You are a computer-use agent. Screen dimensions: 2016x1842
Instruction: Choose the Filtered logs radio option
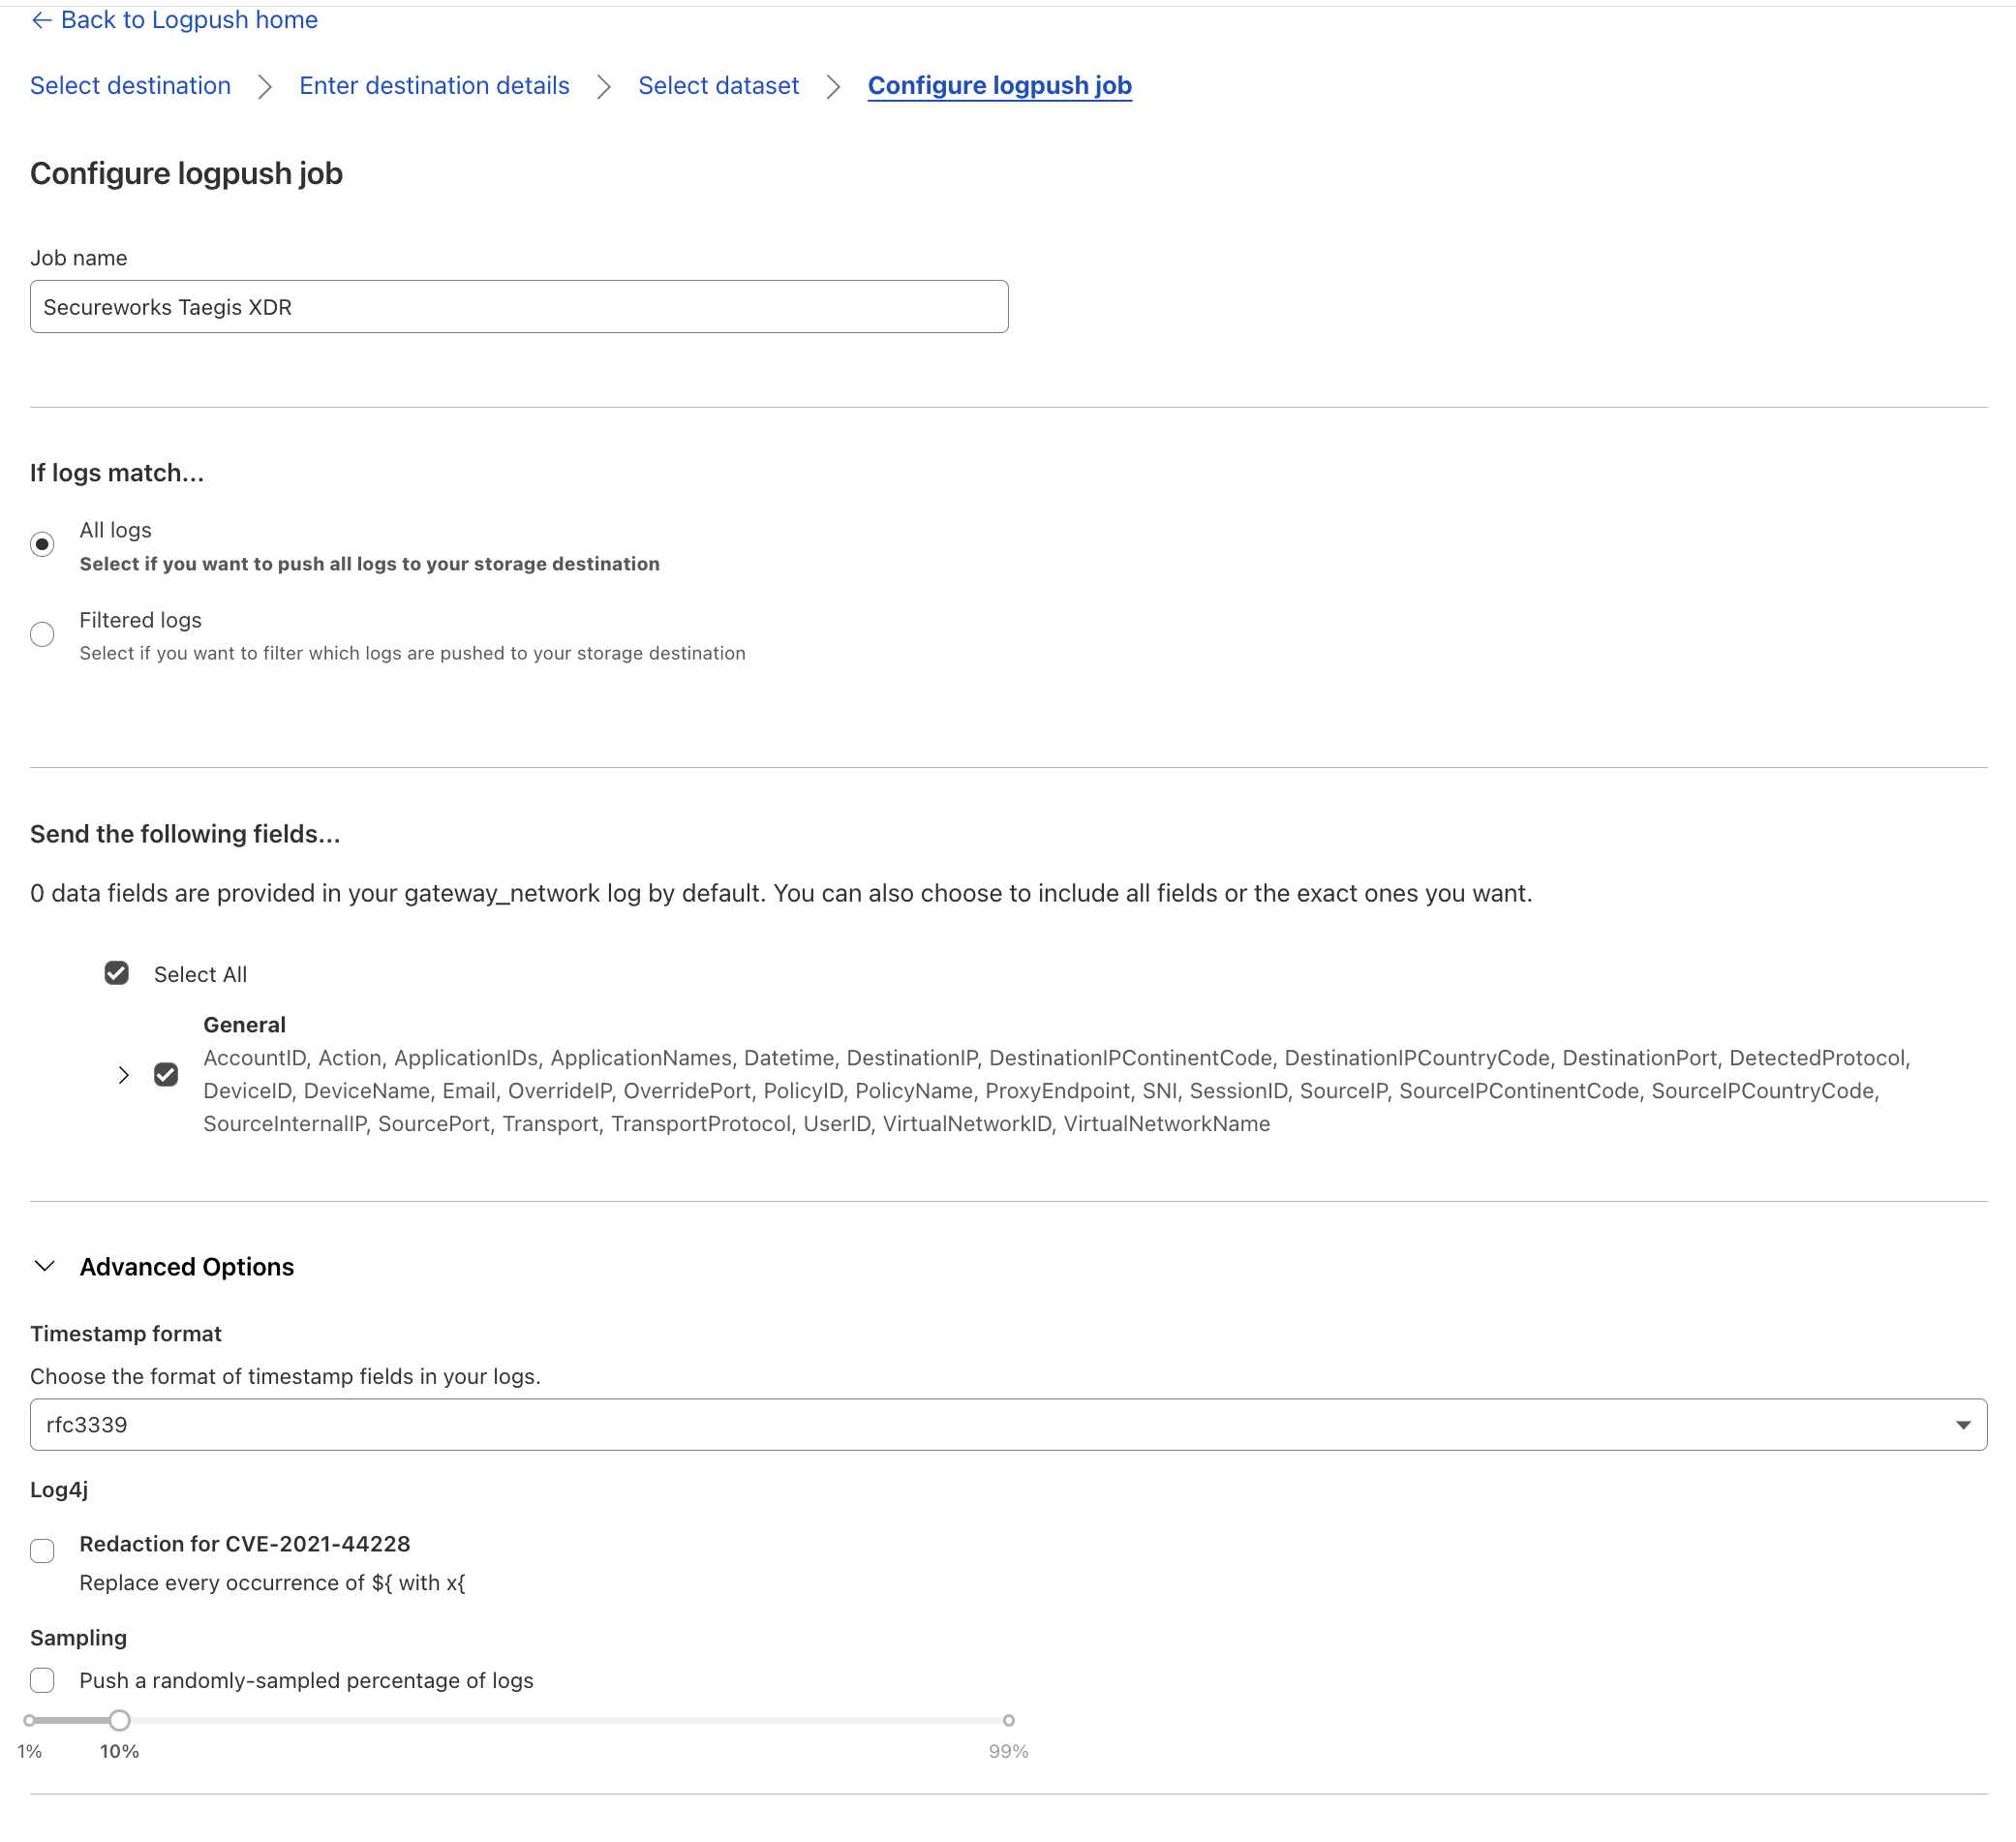tap(42, 634)
